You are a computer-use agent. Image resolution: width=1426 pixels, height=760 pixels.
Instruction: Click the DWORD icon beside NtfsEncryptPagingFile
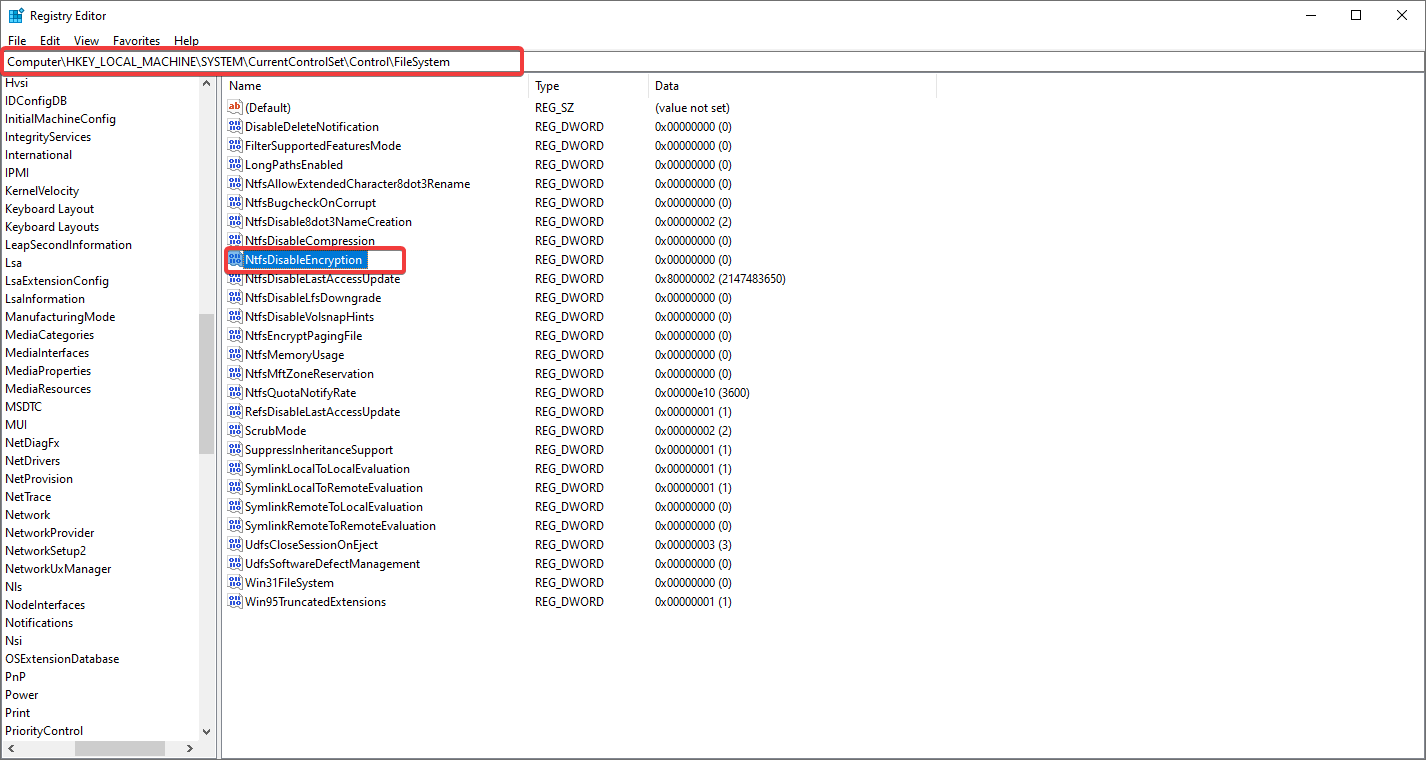point(232,335)
